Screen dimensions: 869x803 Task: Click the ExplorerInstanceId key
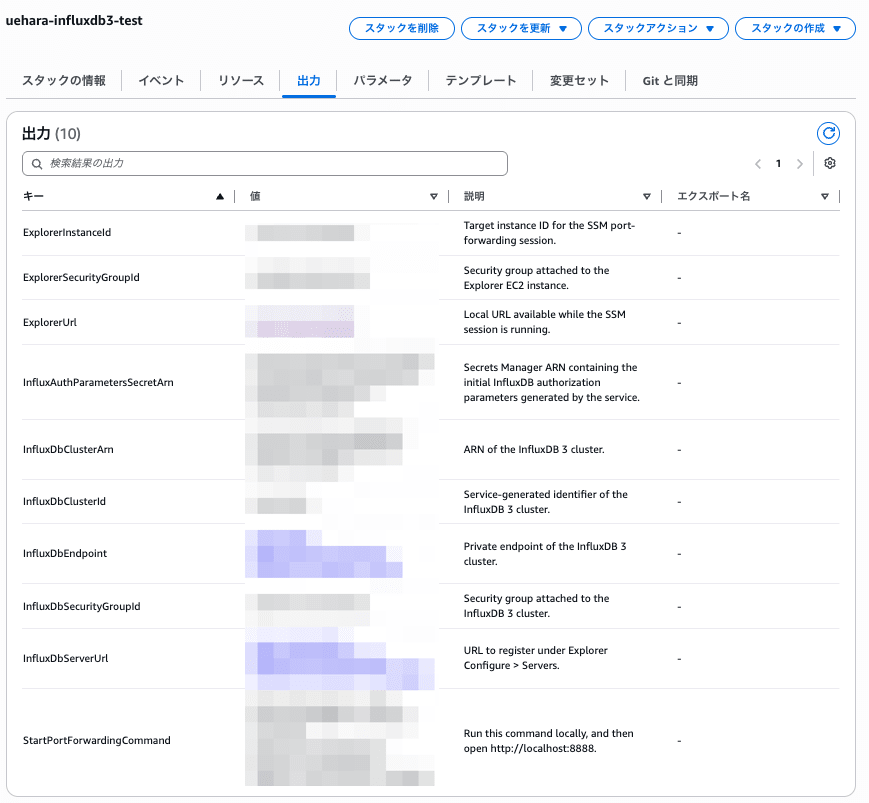(67, 232)
